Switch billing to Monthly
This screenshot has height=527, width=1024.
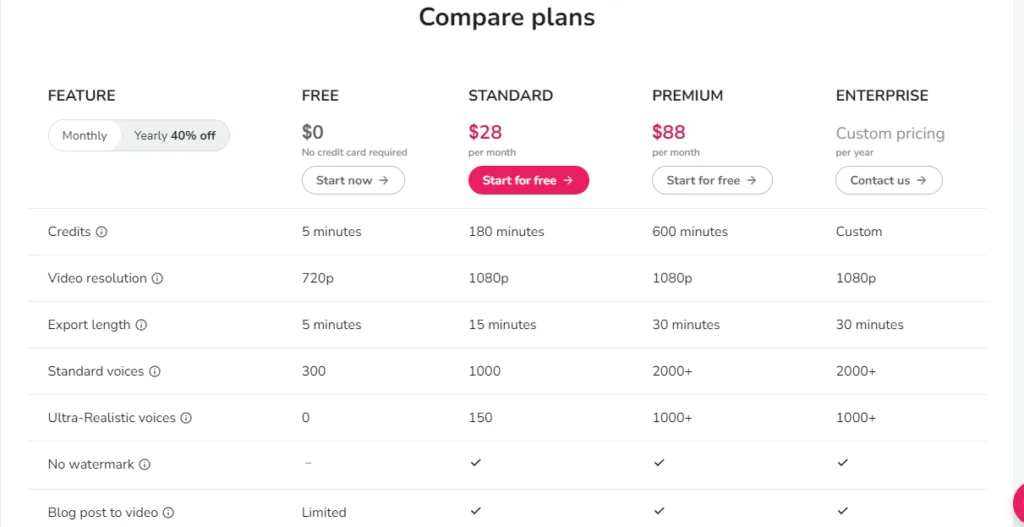tap(84, 136)
